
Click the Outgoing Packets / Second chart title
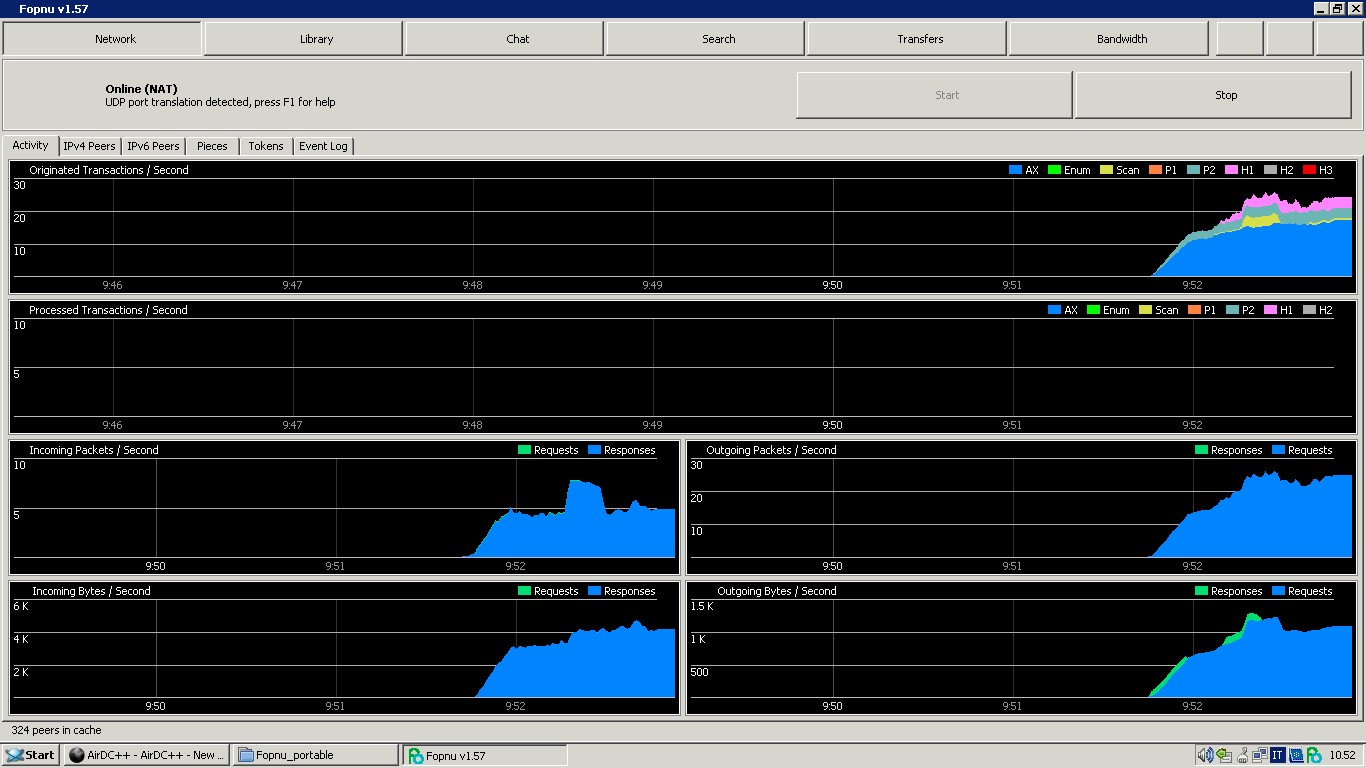771,450
